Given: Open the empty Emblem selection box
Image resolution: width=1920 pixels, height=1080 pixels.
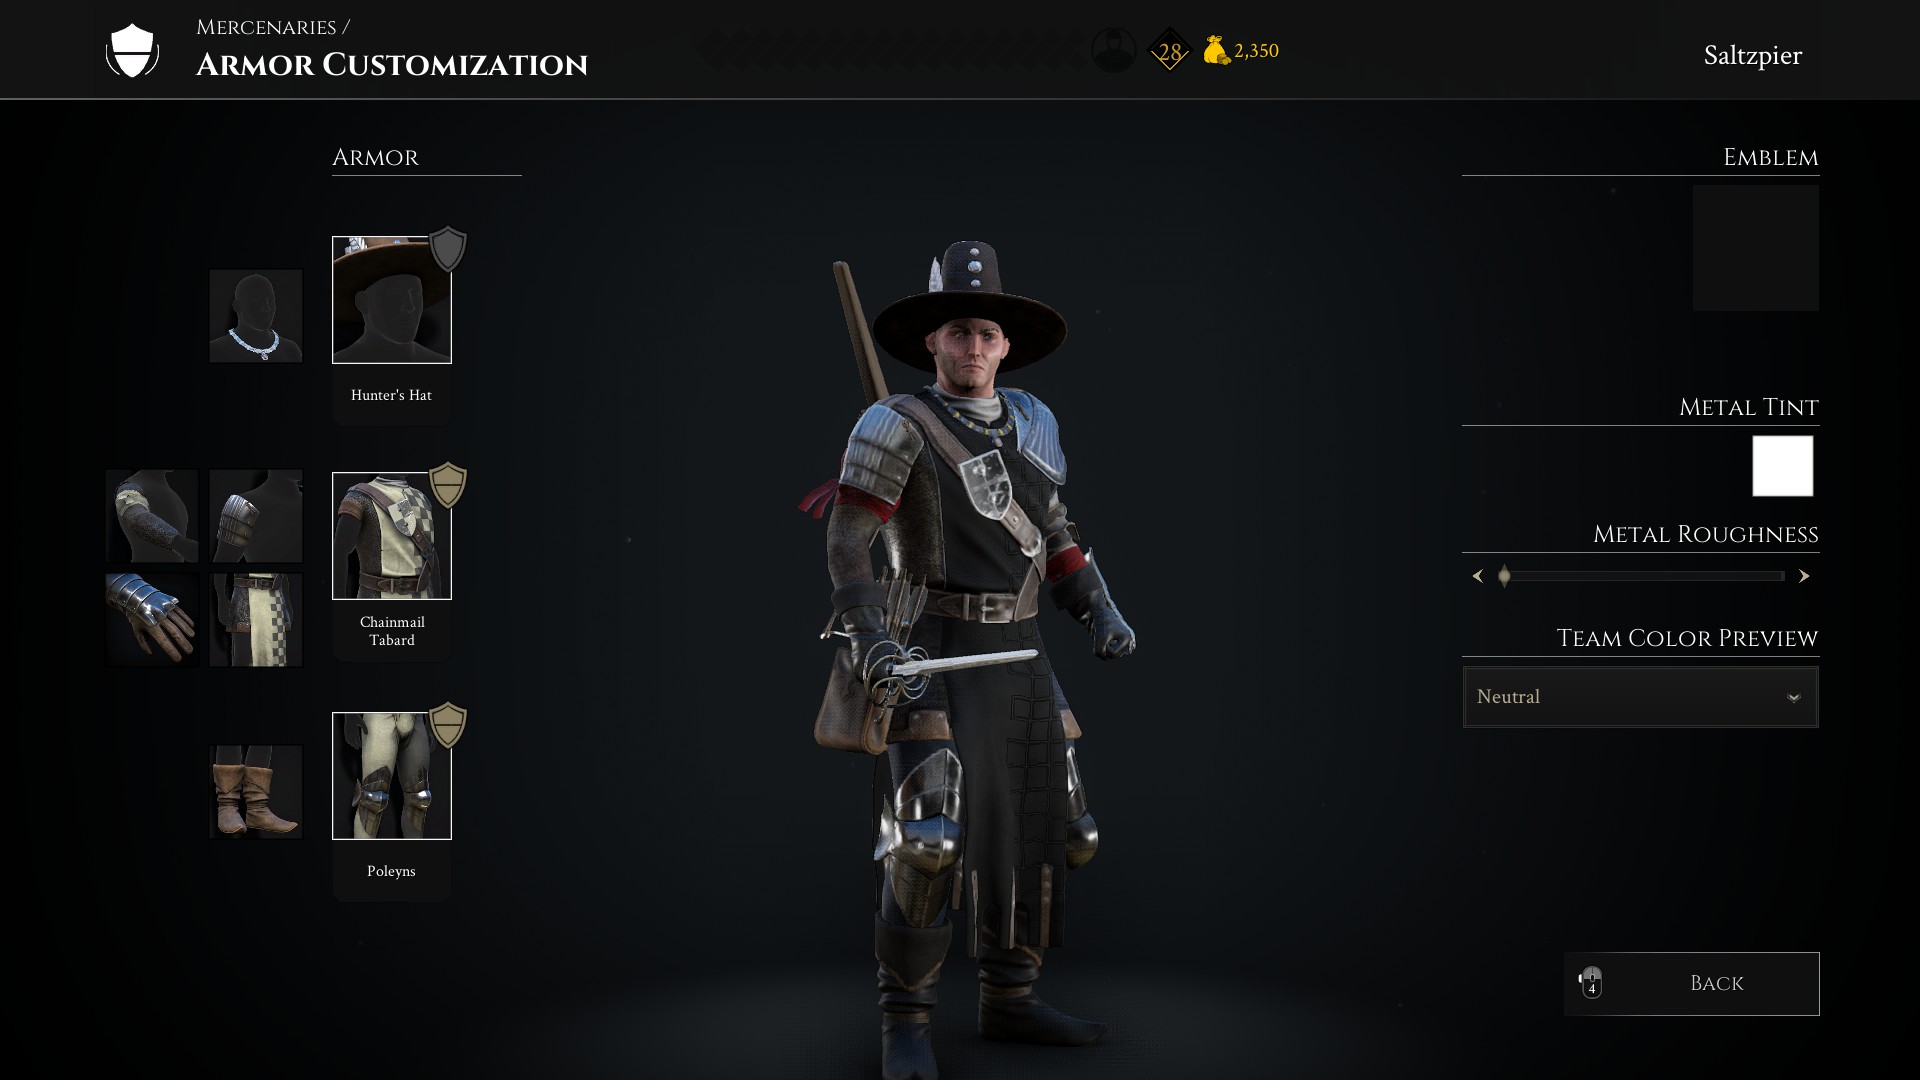Looking at the screenshot, I should tap(1755, 248).
